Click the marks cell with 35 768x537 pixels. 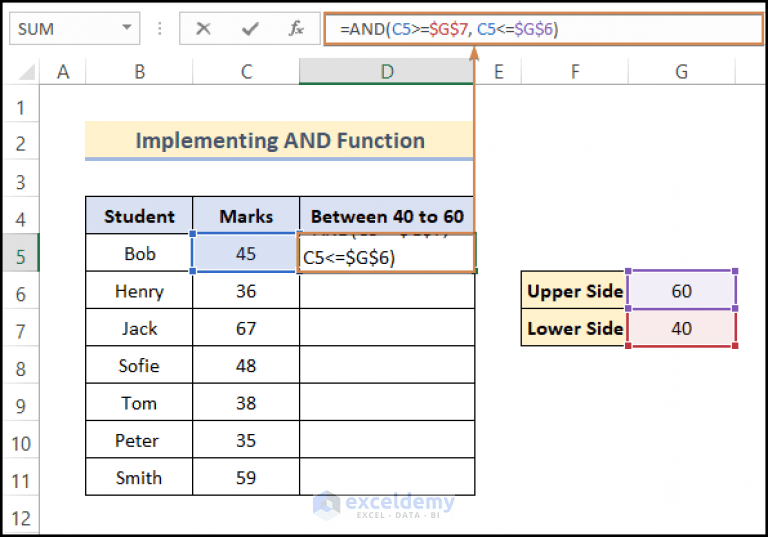coord(246,440)
